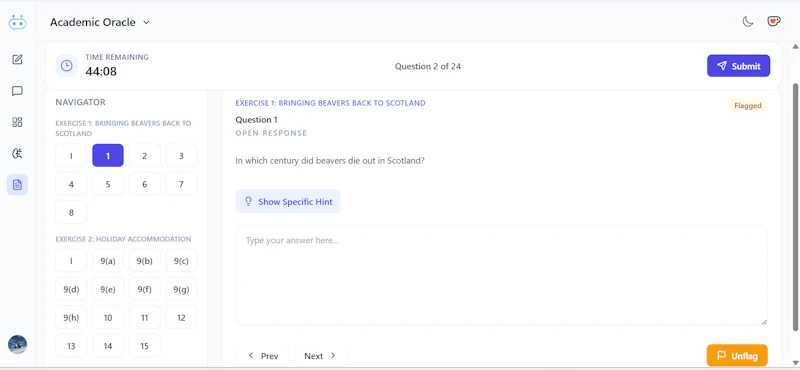Viewport: 800px width, 370px height.
Task: Jump to question 2 in navigator
Action: coord(144,156)
